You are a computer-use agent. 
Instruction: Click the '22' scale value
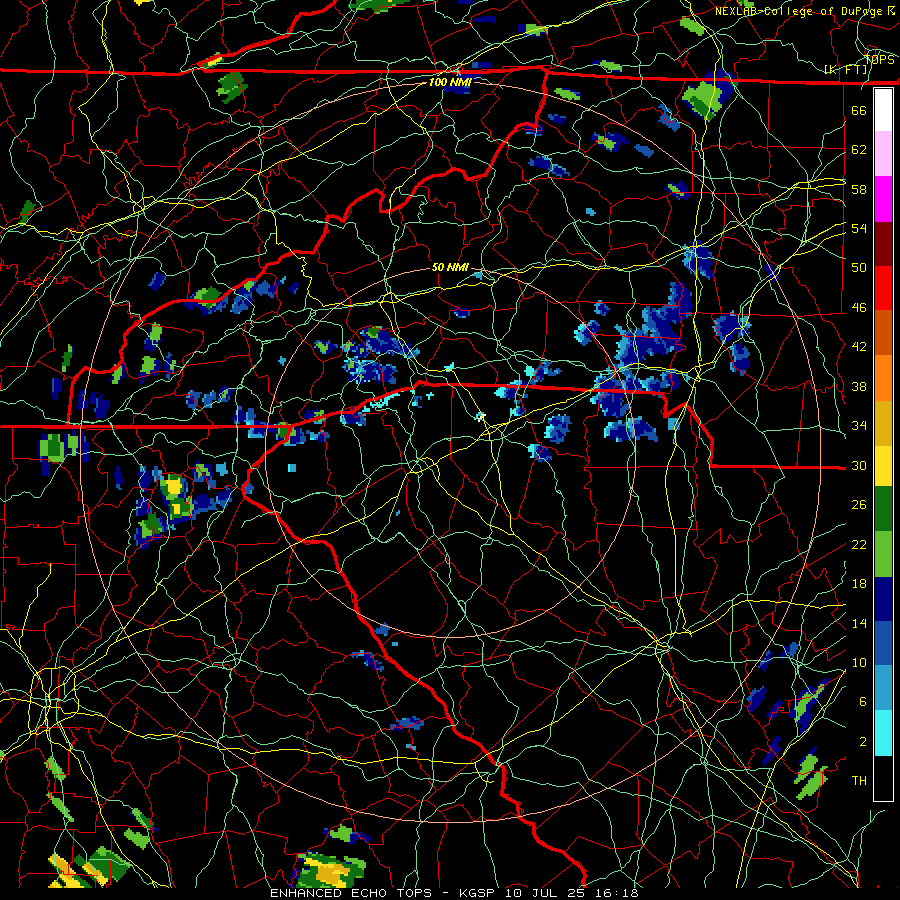pos(859,545)
